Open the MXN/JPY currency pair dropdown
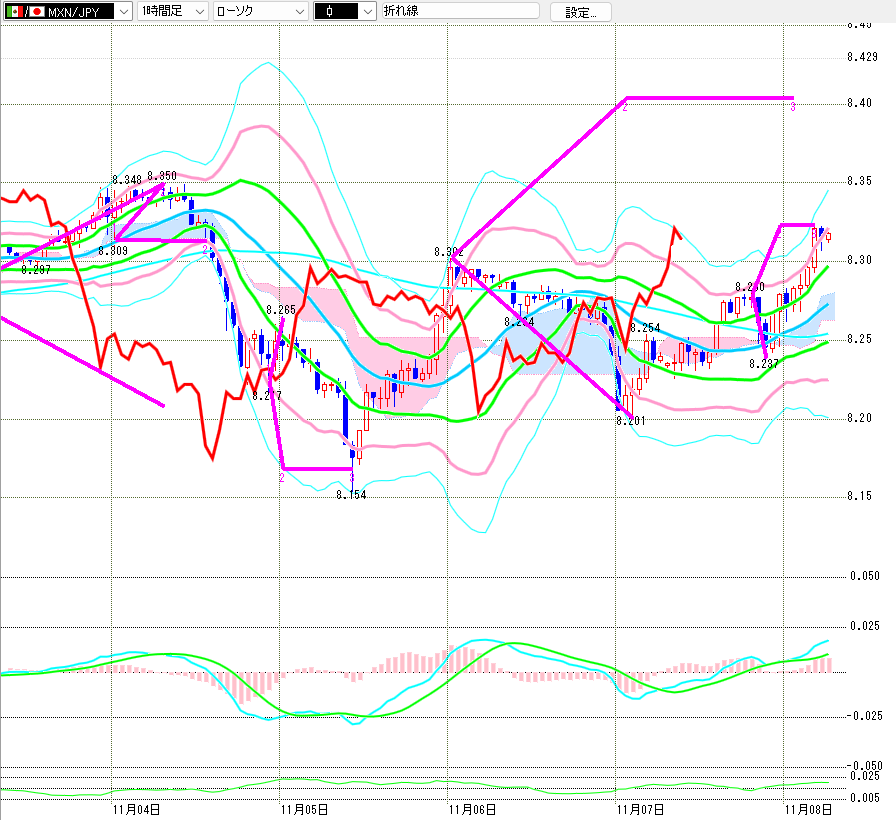The height and width of the screenshot is (820, 896). coord(123,12)
